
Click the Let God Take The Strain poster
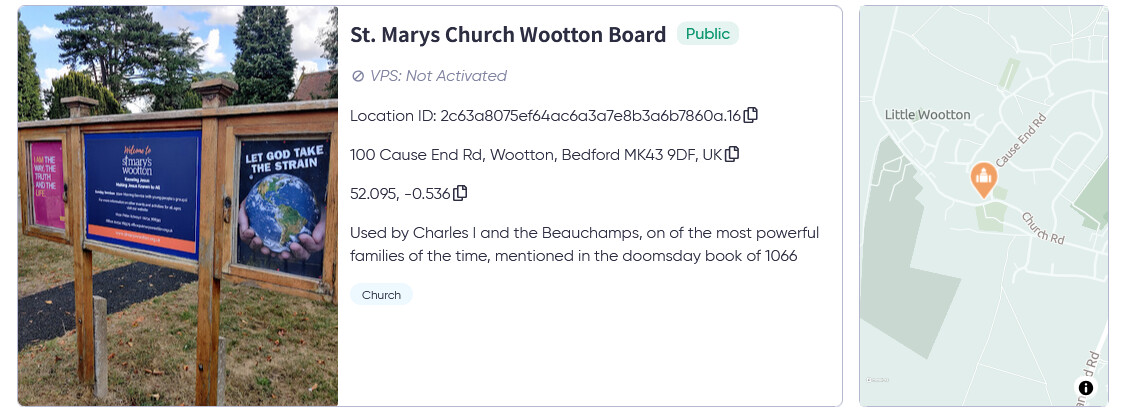[x=284, y=207]
